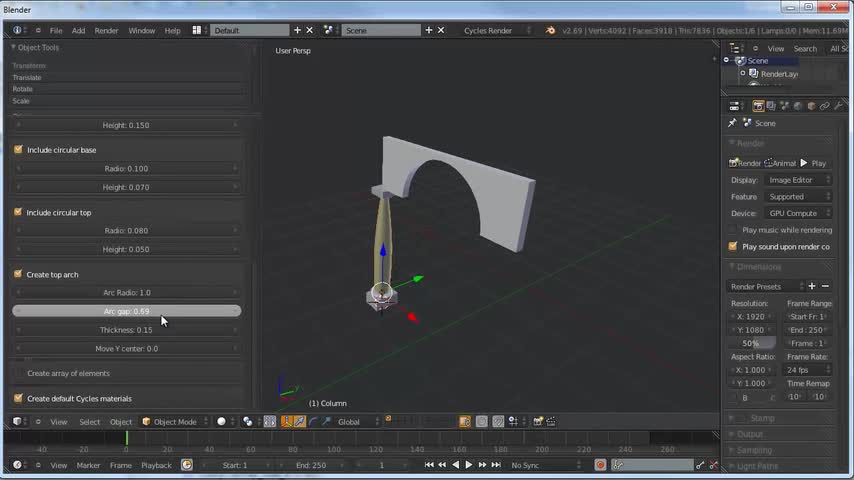Open the snap element selector icon

click(x=513, y=422)
